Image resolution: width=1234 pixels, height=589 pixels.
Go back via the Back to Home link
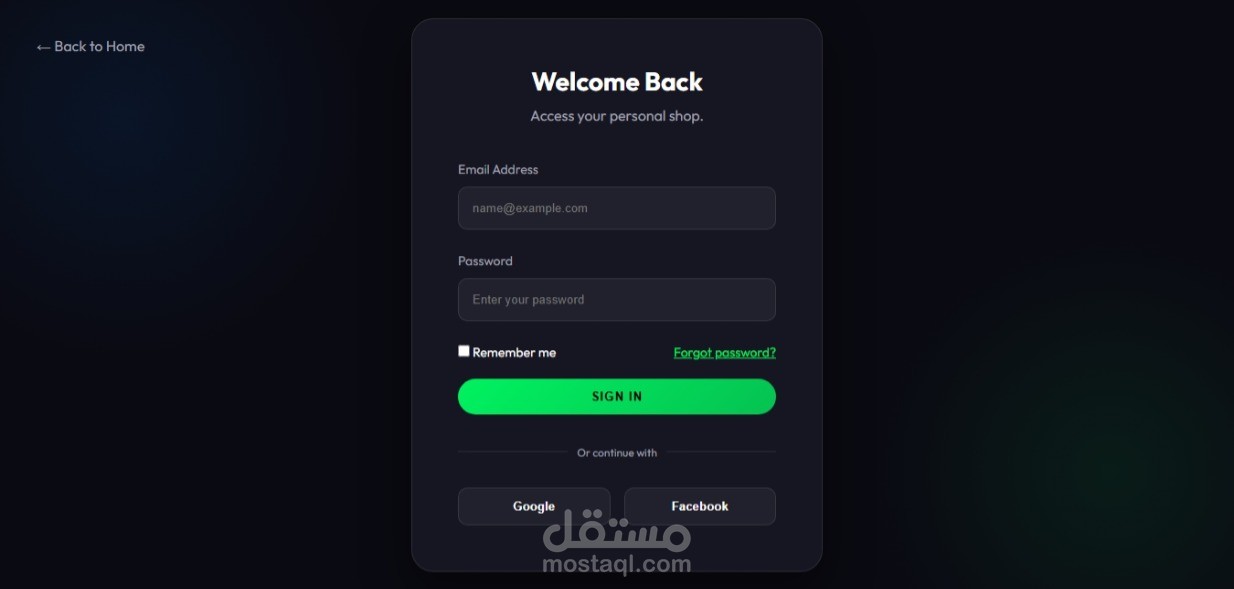pos(91,47)
